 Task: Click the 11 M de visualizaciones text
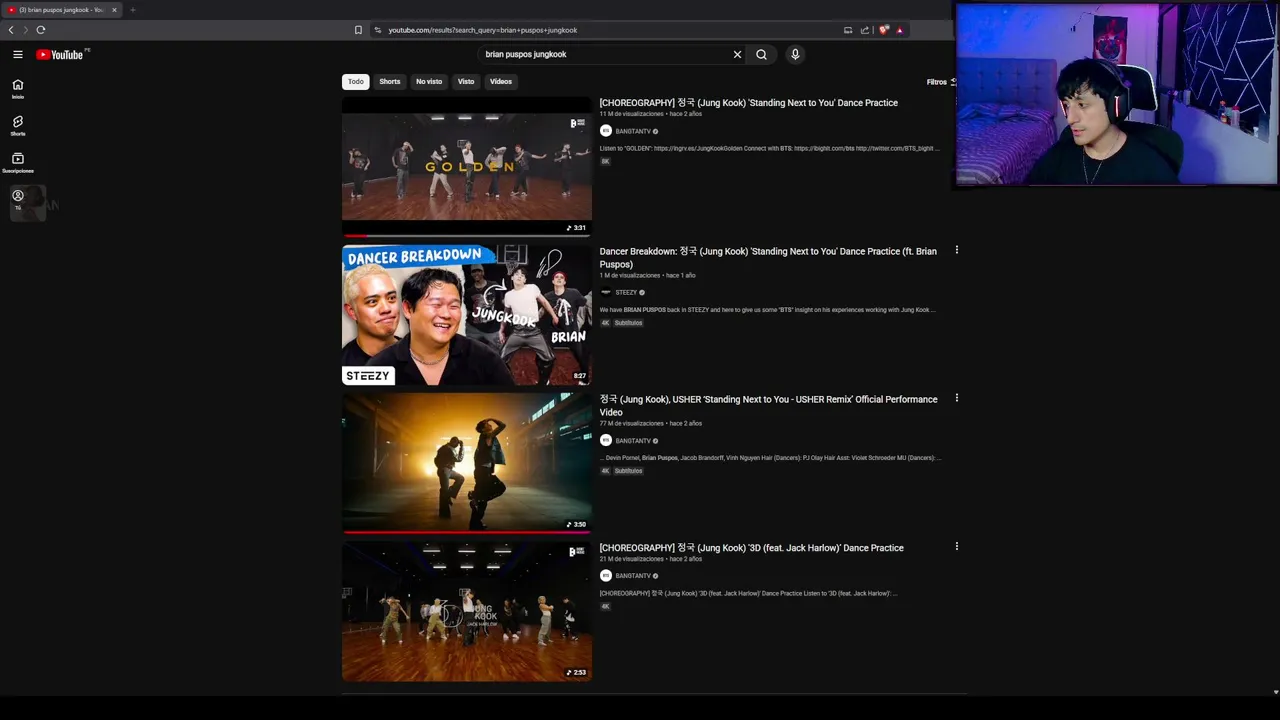pos(631,114)
